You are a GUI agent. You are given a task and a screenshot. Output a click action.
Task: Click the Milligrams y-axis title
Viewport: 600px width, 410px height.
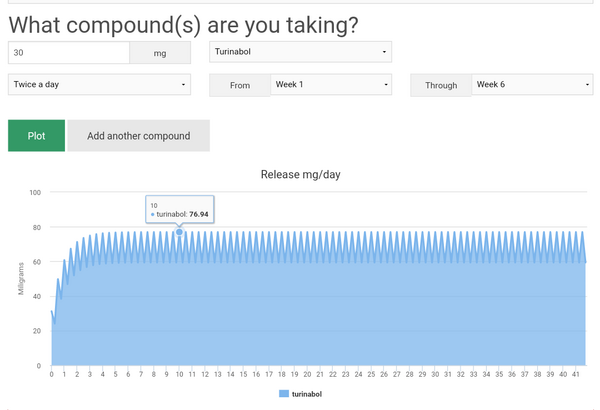click(x=20, y=278)
